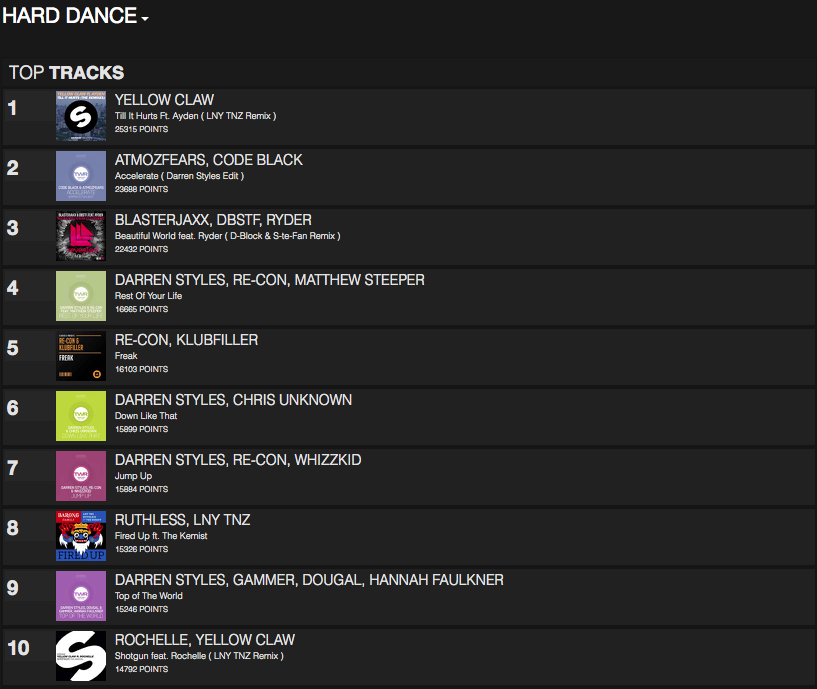Open the BLASTERJAXX, DBSTF, RYDER artist link
Screen dimensions: 817x689
213,220
